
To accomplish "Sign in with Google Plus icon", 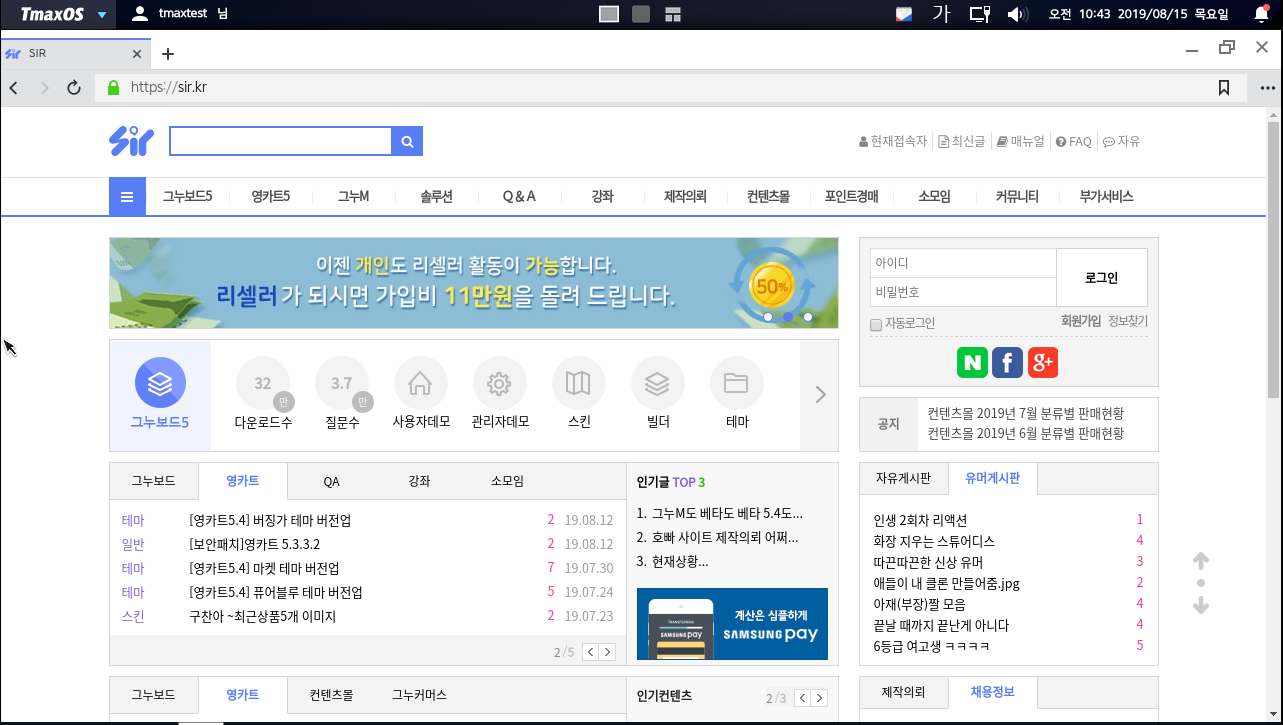I will click(x=1042, y=362).
